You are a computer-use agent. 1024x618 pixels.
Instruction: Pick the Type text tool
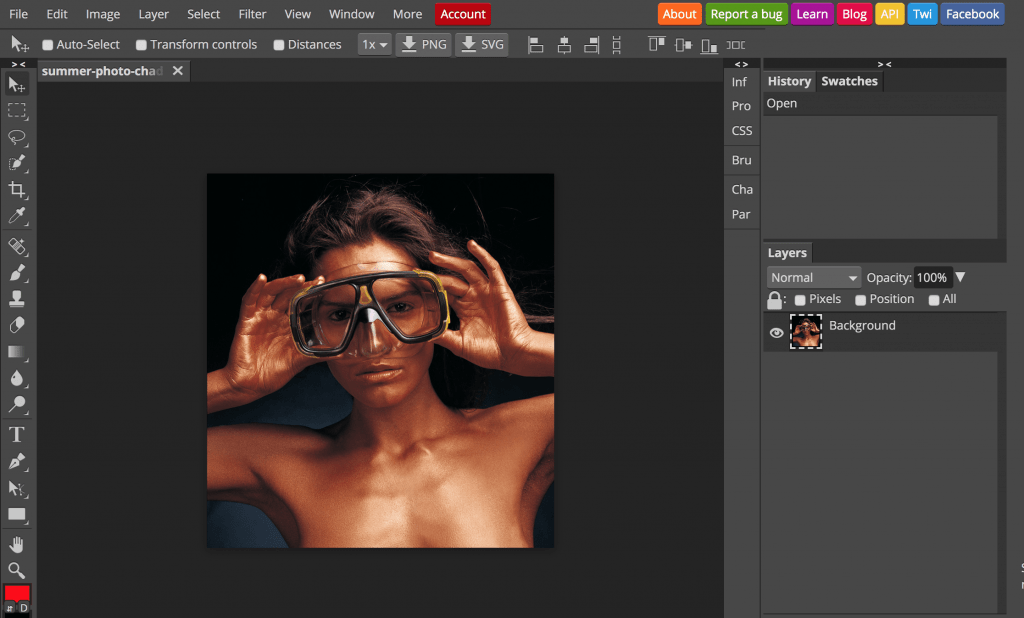point(17,434)
